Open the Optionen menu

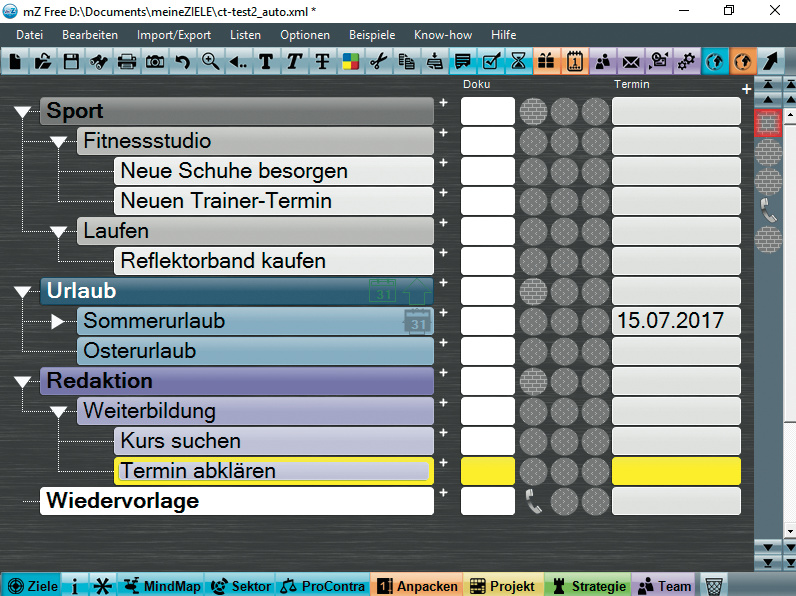pos(305,35)
